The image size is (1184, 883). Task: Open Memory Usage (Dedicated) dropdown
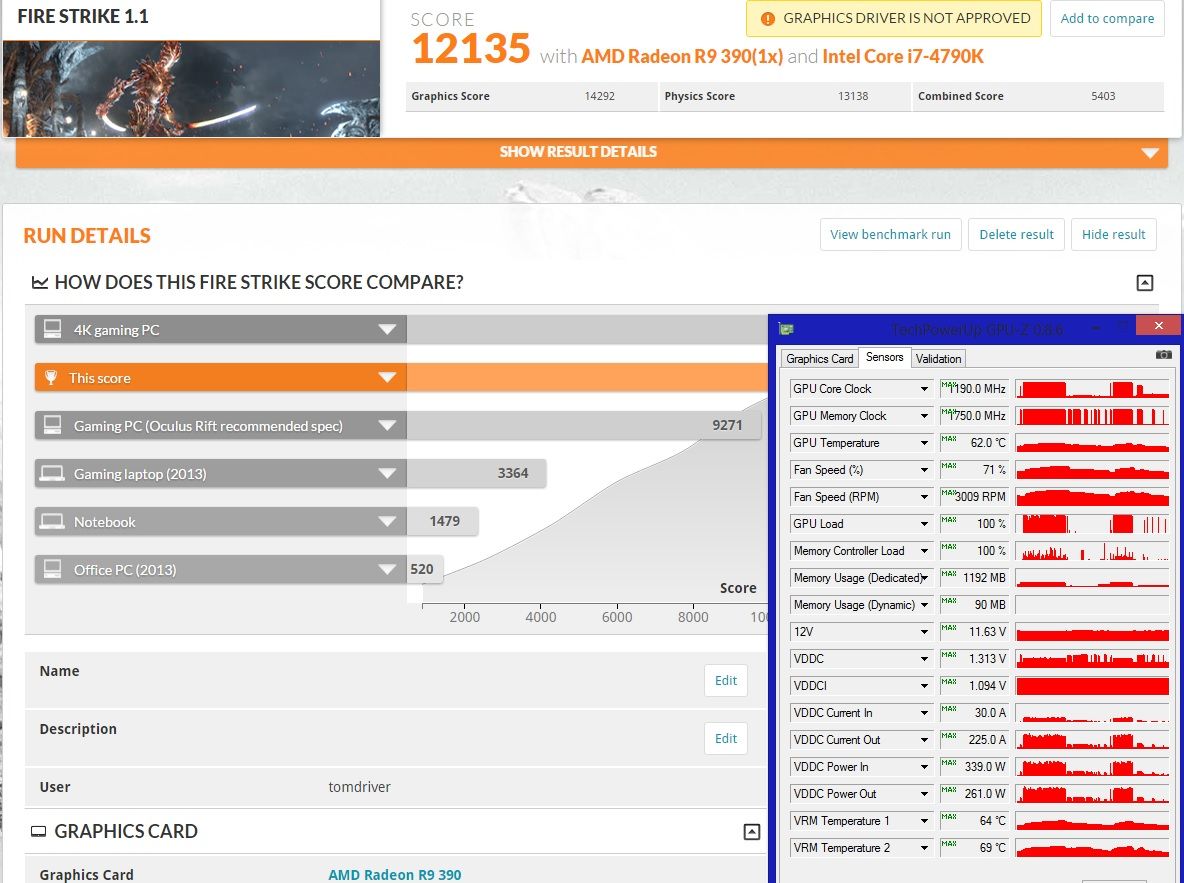click(923, 578)
